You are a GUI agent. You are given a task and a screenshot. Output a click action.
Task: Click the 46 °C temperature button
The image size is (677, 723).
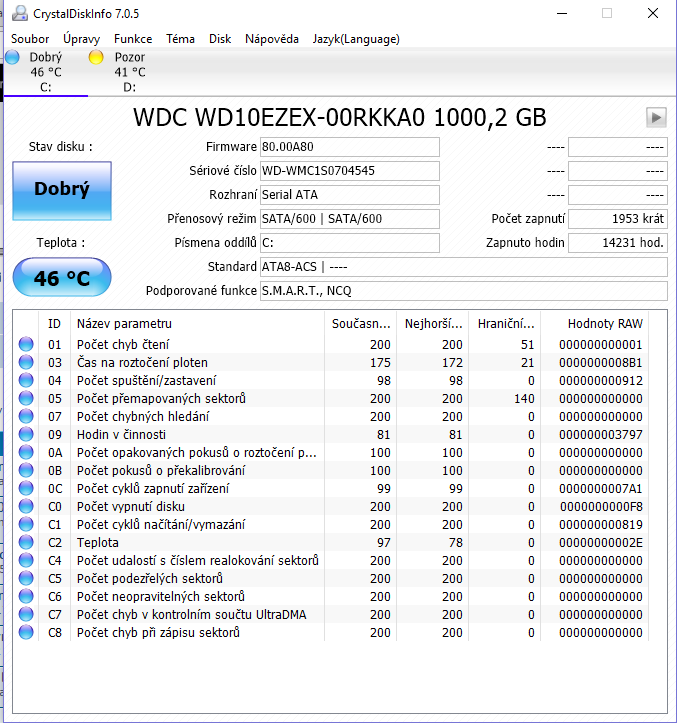(62, 278)
